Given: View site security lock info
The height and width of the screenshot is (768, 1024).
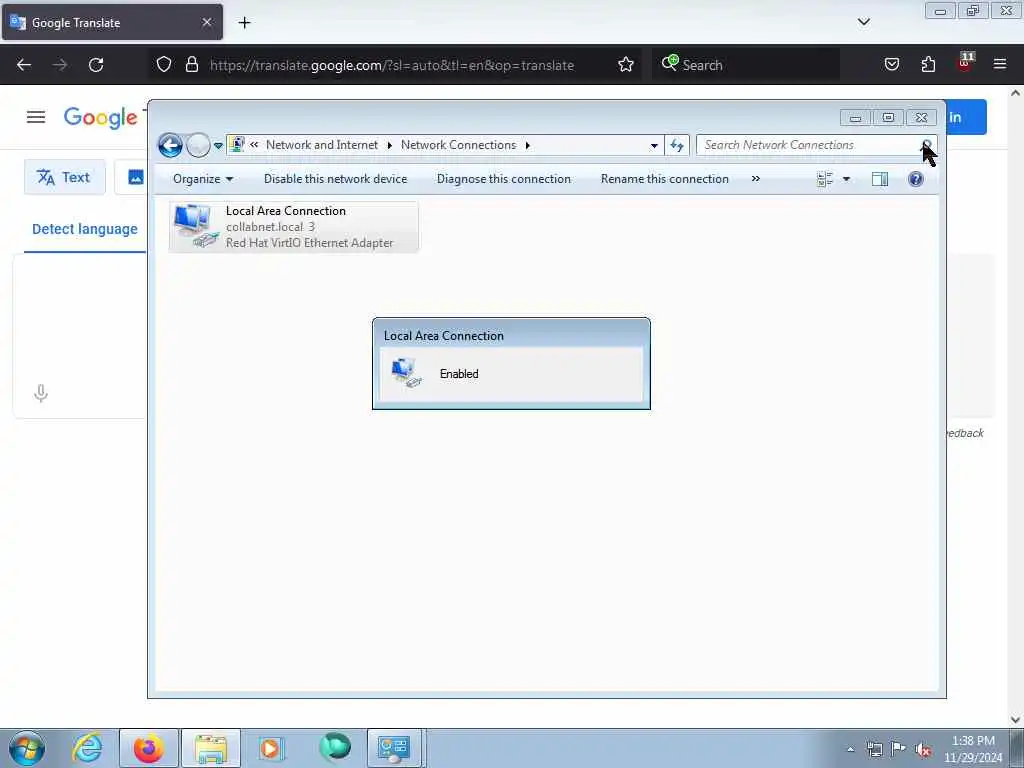Looking at the screenshot, I should [191, 65].
